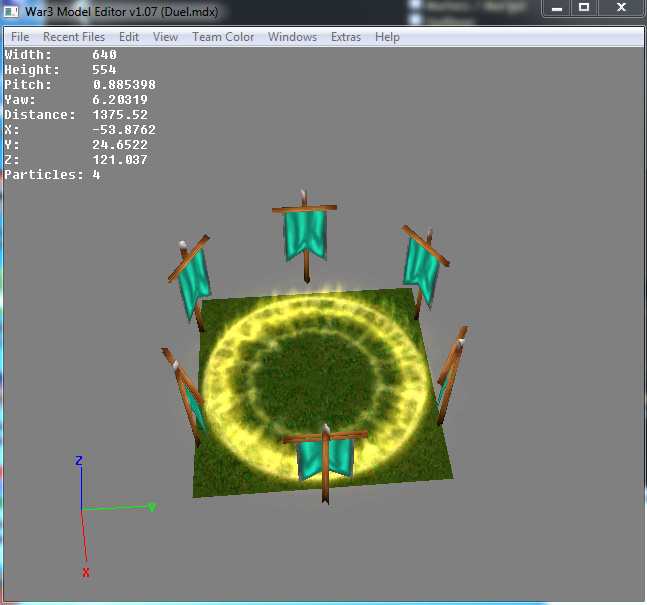The image size is (647, 605).
Task: Close the War3 Model Editor window
Action: (621, 7)
